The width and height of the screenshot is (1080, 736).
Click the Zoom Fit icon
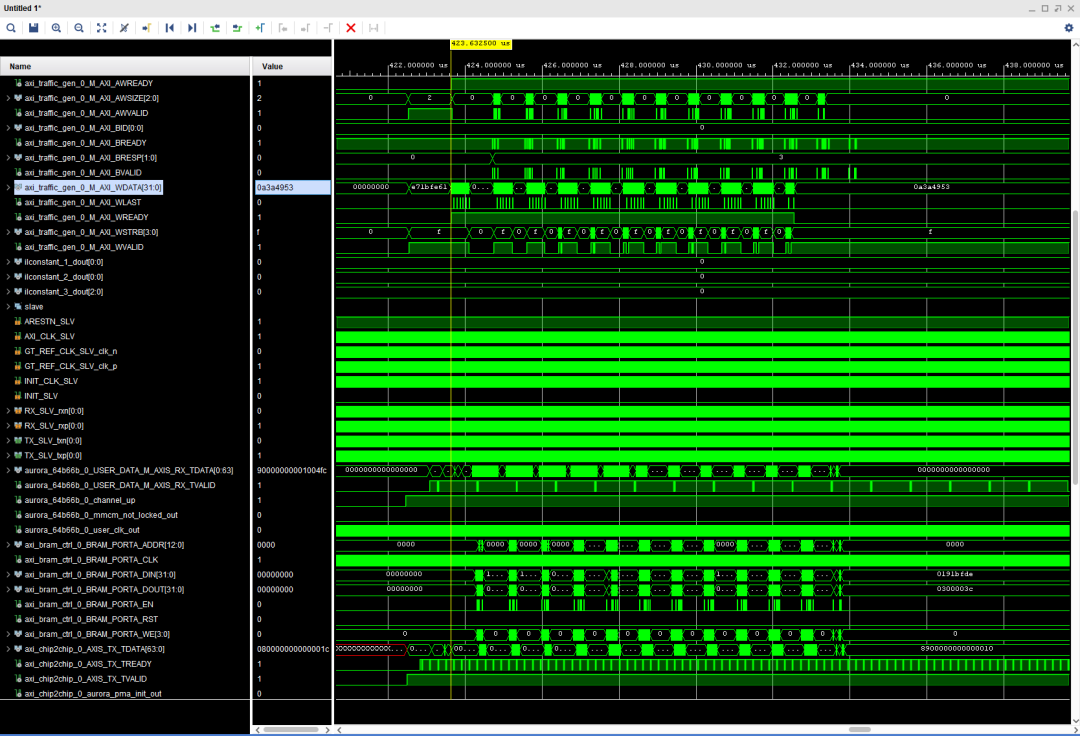click(x=101, y=28)
